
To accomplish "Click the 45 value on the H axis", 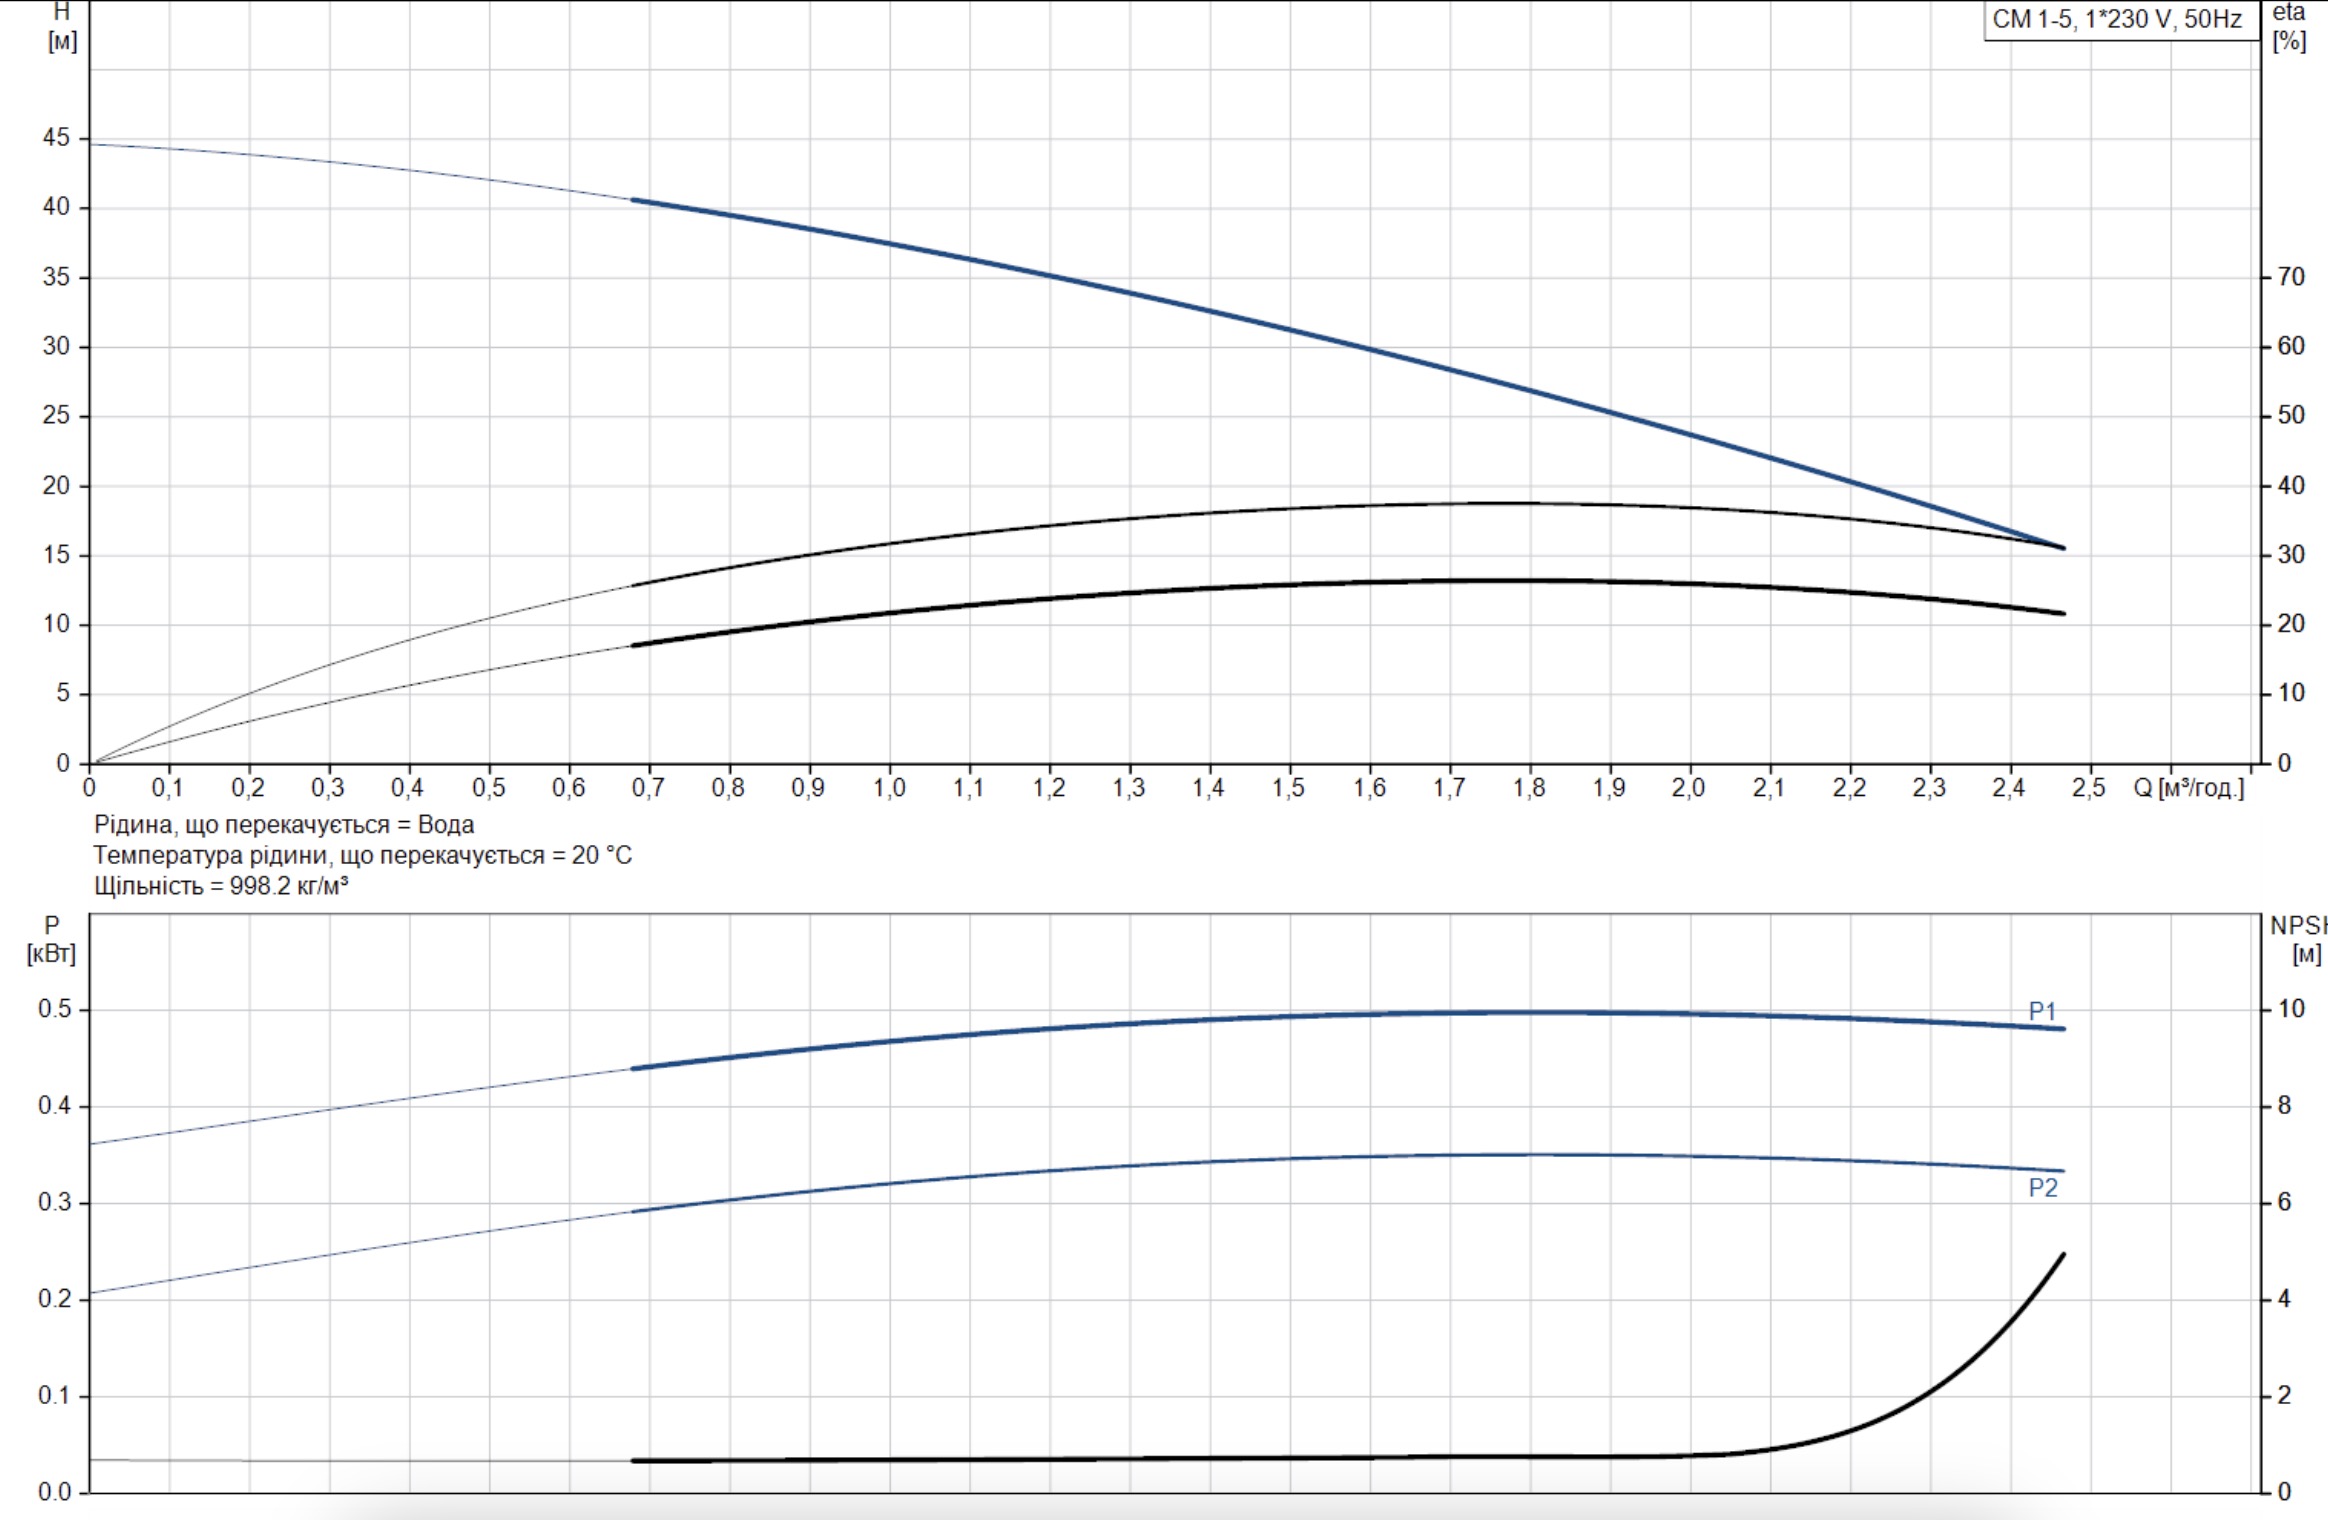I will tap(56, 138).
